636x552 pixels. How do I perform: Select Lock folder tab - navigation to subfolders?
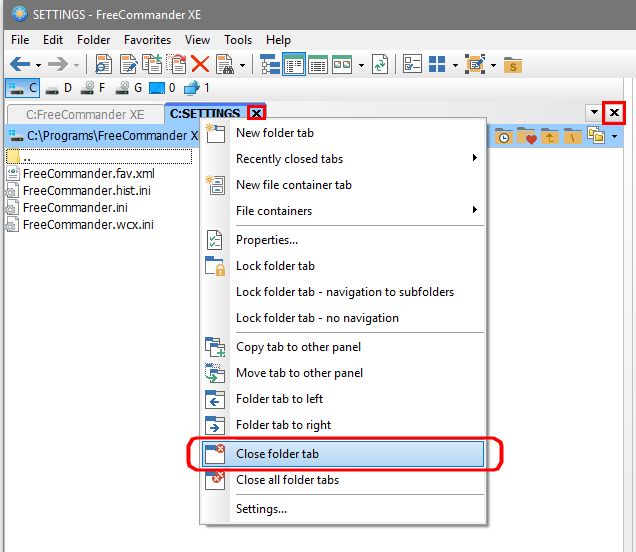[343, 292]
